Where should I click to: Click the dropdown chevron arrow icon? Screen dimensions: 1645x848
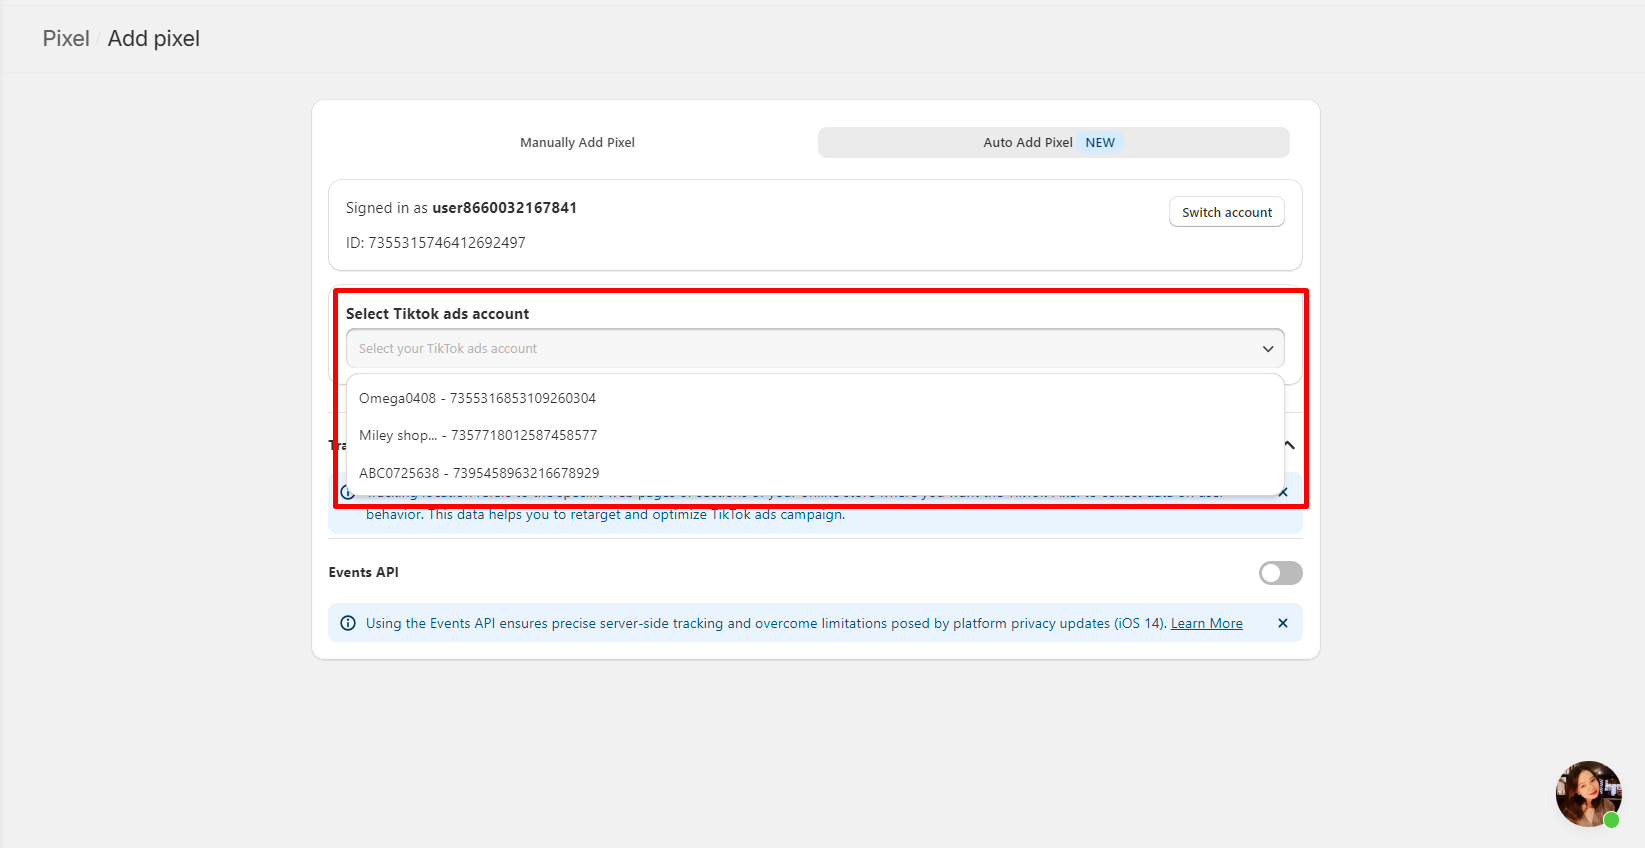click(x=1267, y=349)
